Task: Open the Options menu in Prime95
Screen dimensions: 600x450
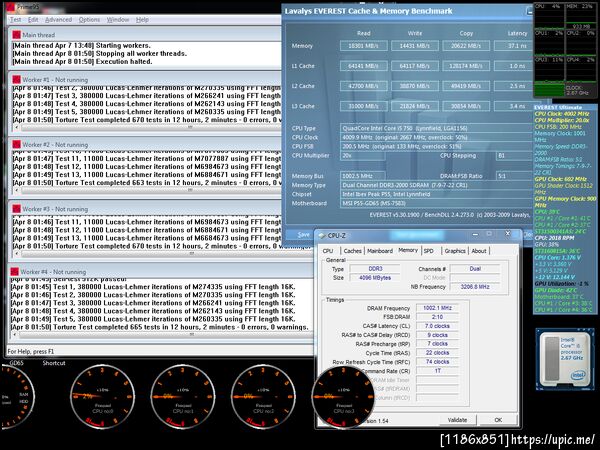Action: (89, 20)
